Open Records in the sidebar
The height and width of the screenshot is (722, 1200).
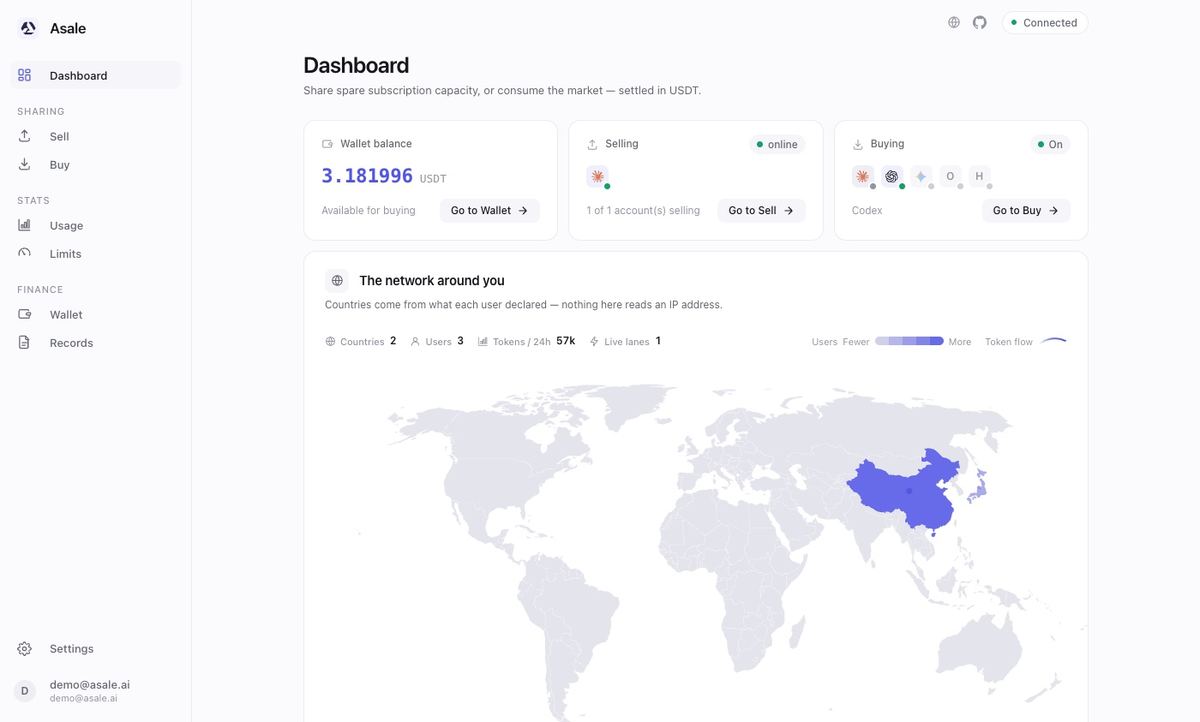coord(96,342)
